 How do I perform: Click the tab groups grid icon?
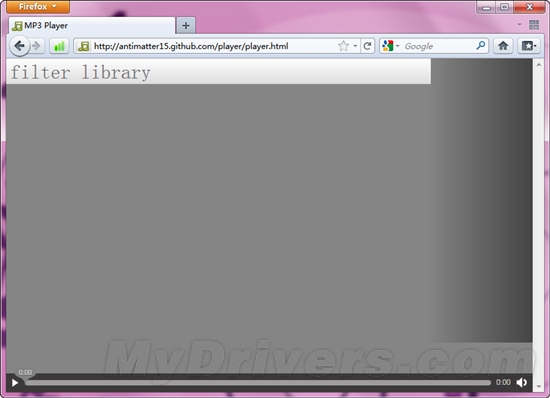point(534,25)
